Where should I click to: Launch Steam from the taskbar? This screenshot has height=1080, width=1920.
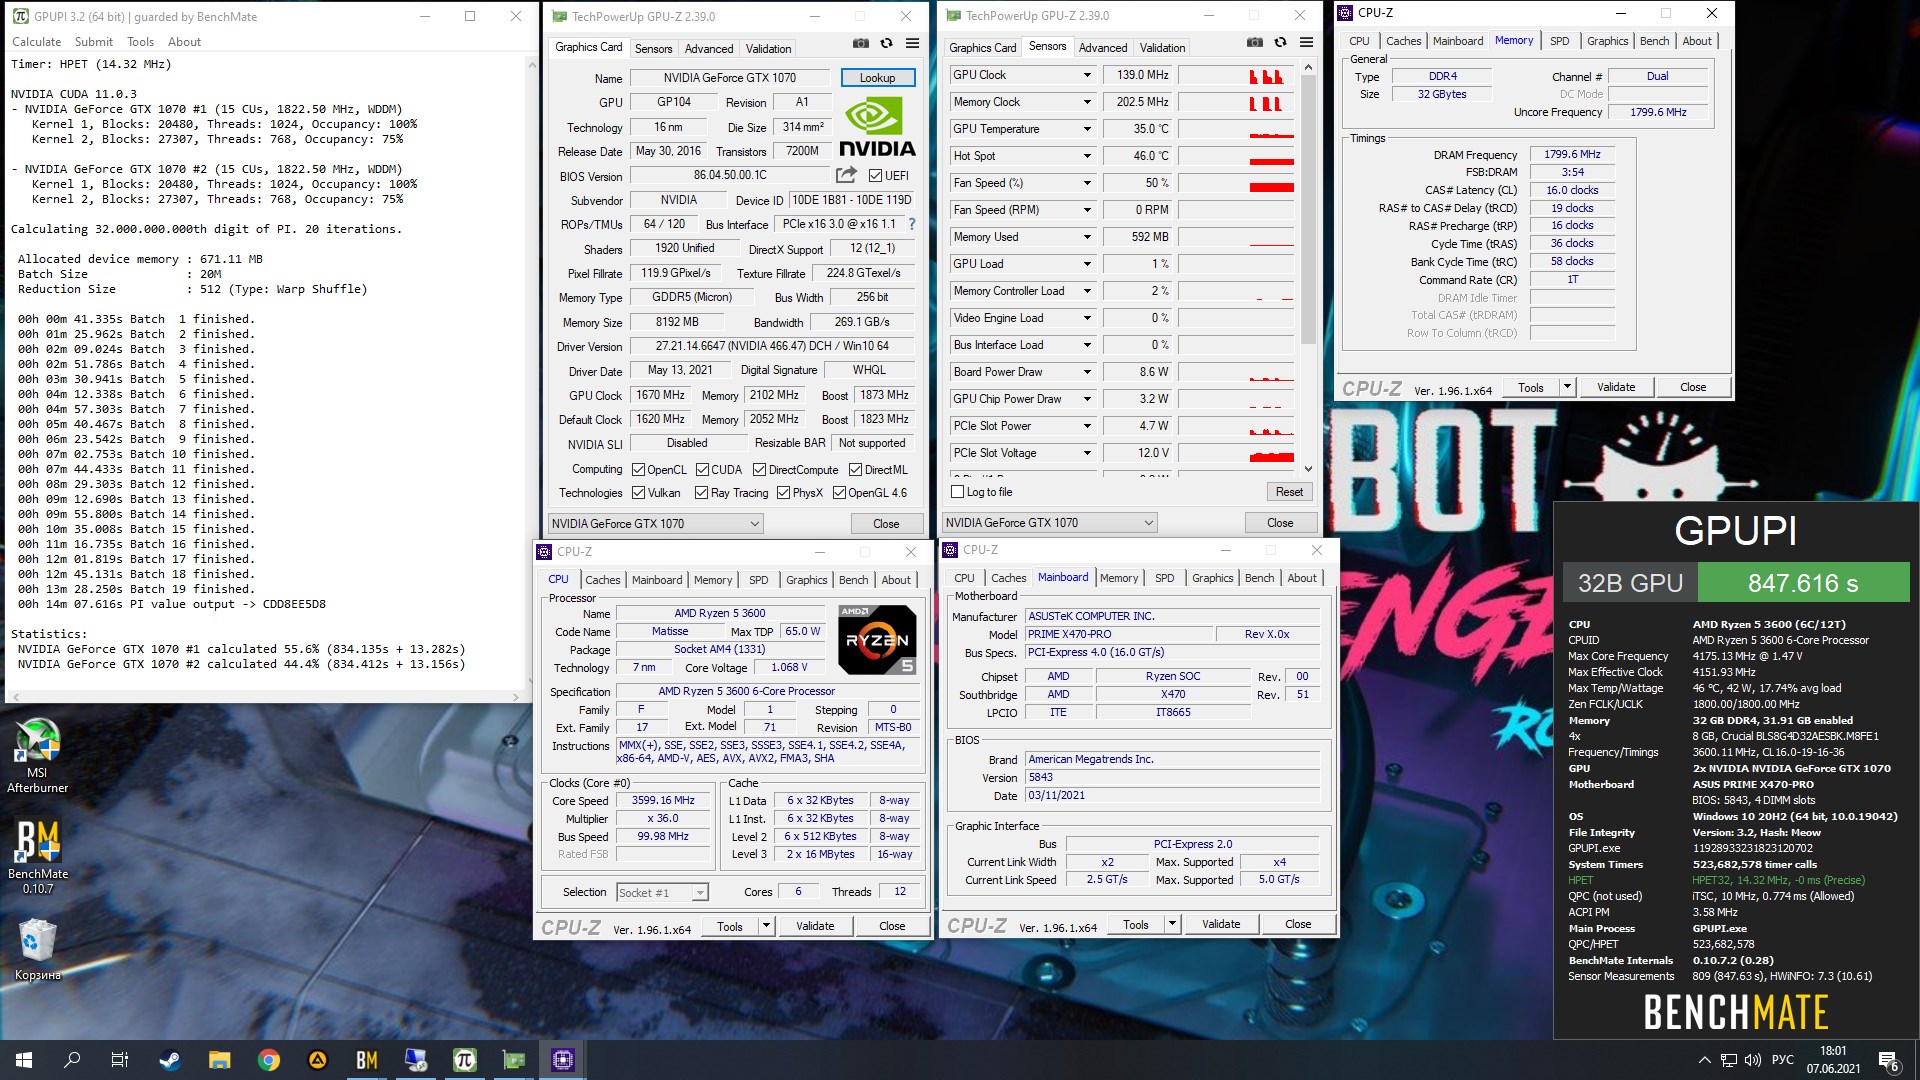(x=170, y=1060)
